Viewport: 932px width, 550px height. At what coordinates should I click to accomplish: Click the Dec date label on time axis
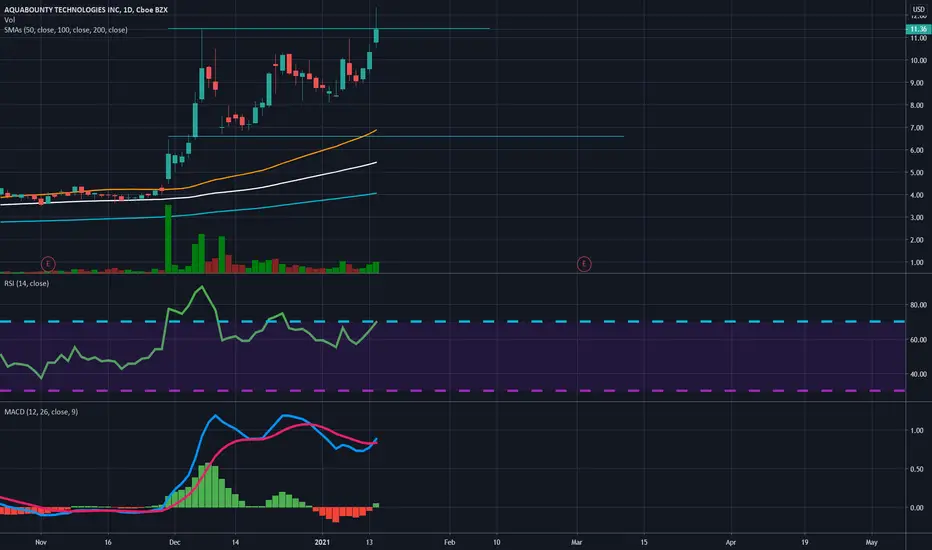[174, 542]
